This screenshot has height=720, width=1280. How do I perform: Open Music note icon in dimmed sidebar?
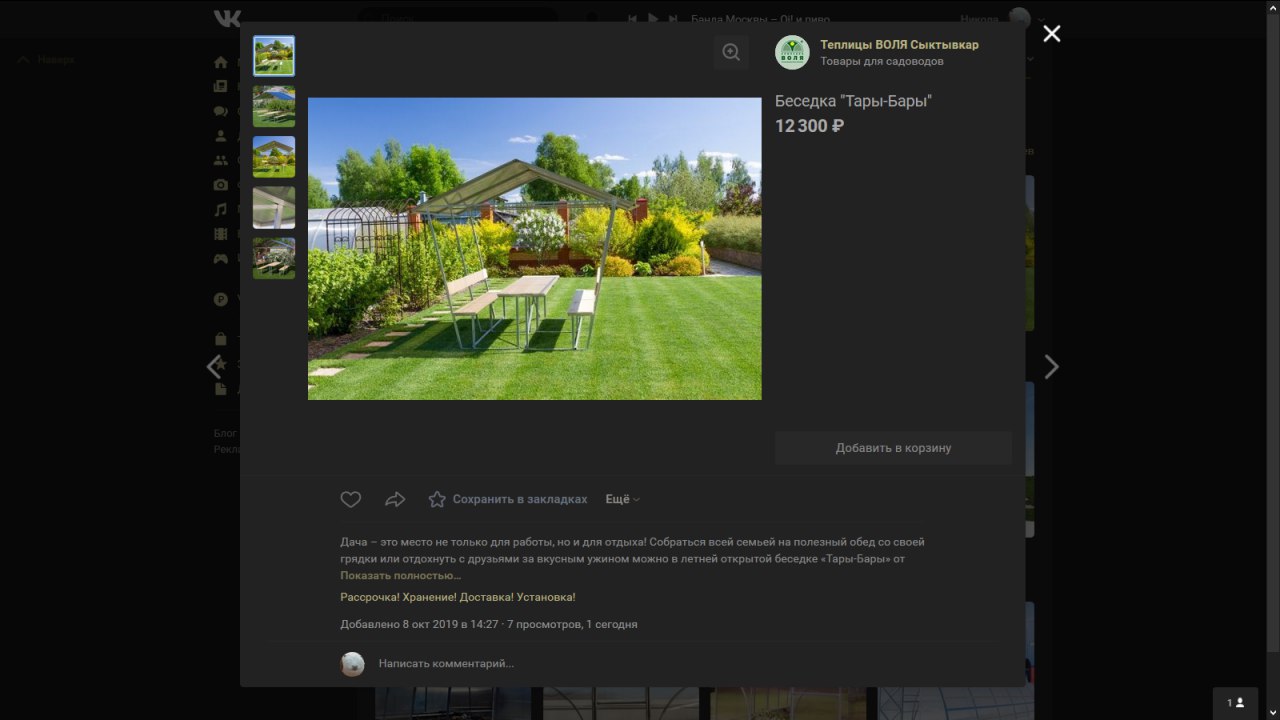coord(221,210)
